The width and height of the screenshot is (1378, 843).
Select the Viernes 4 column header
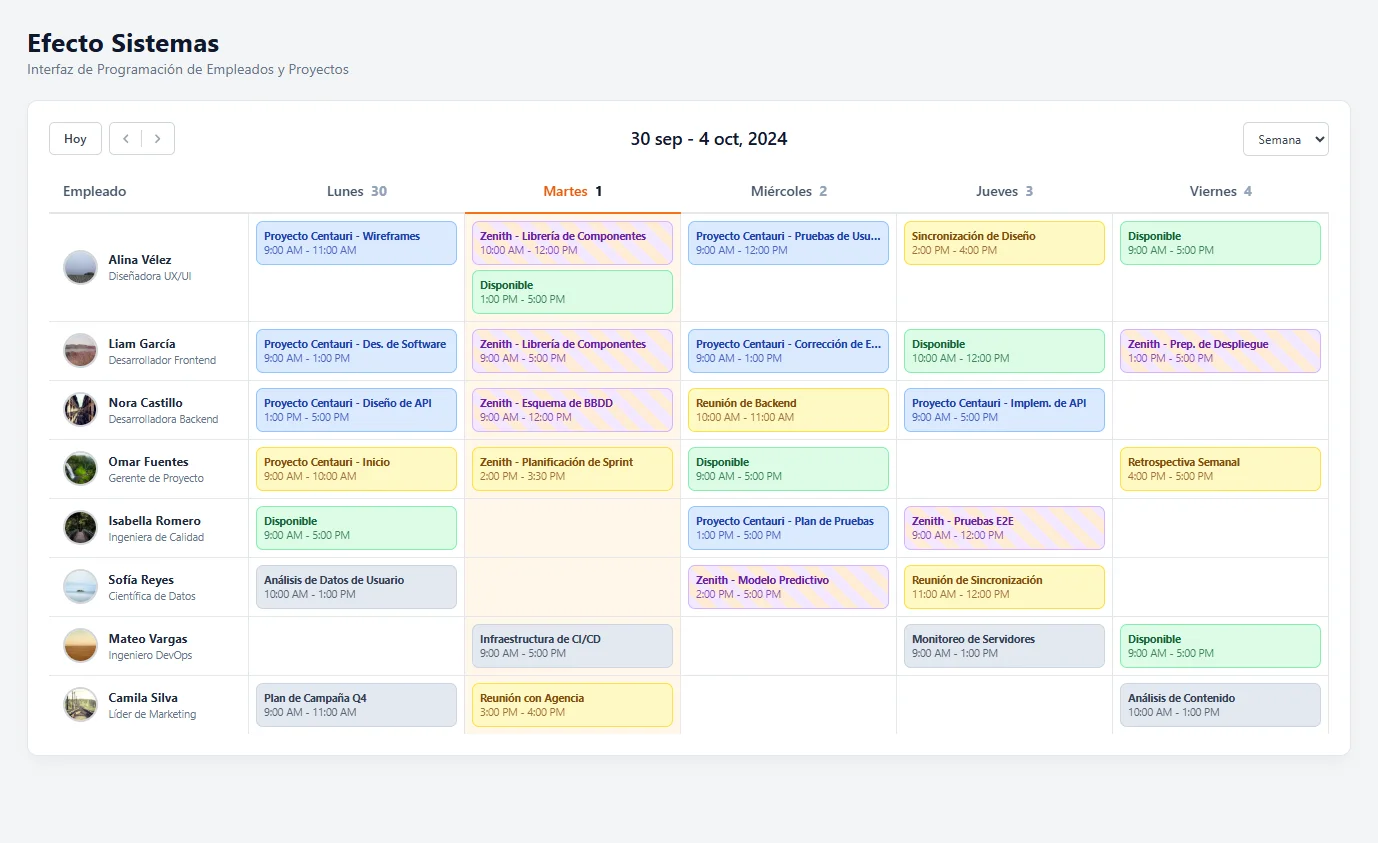[x=1220, y=192]
